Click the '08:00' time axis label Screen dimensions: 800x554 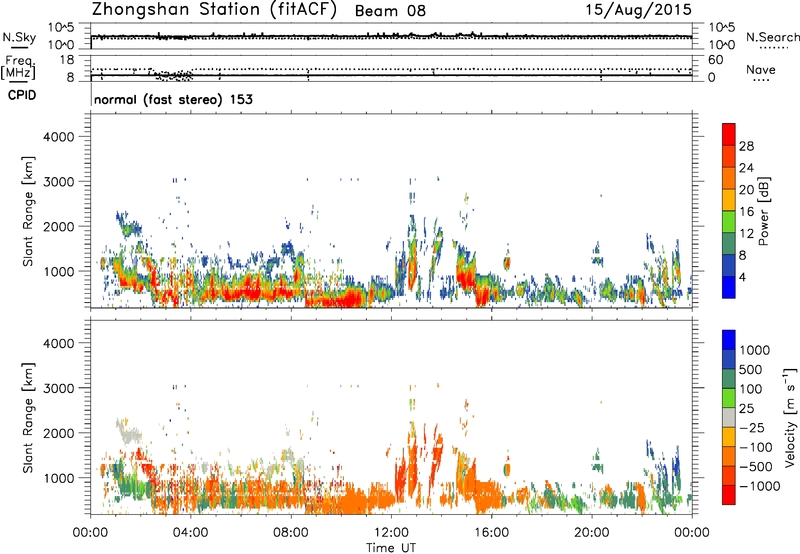291,533
